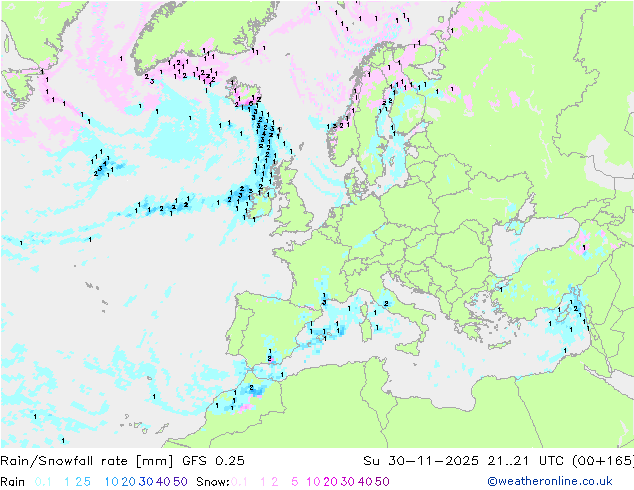Pick the rain legend 10 color value

[112, 482]
